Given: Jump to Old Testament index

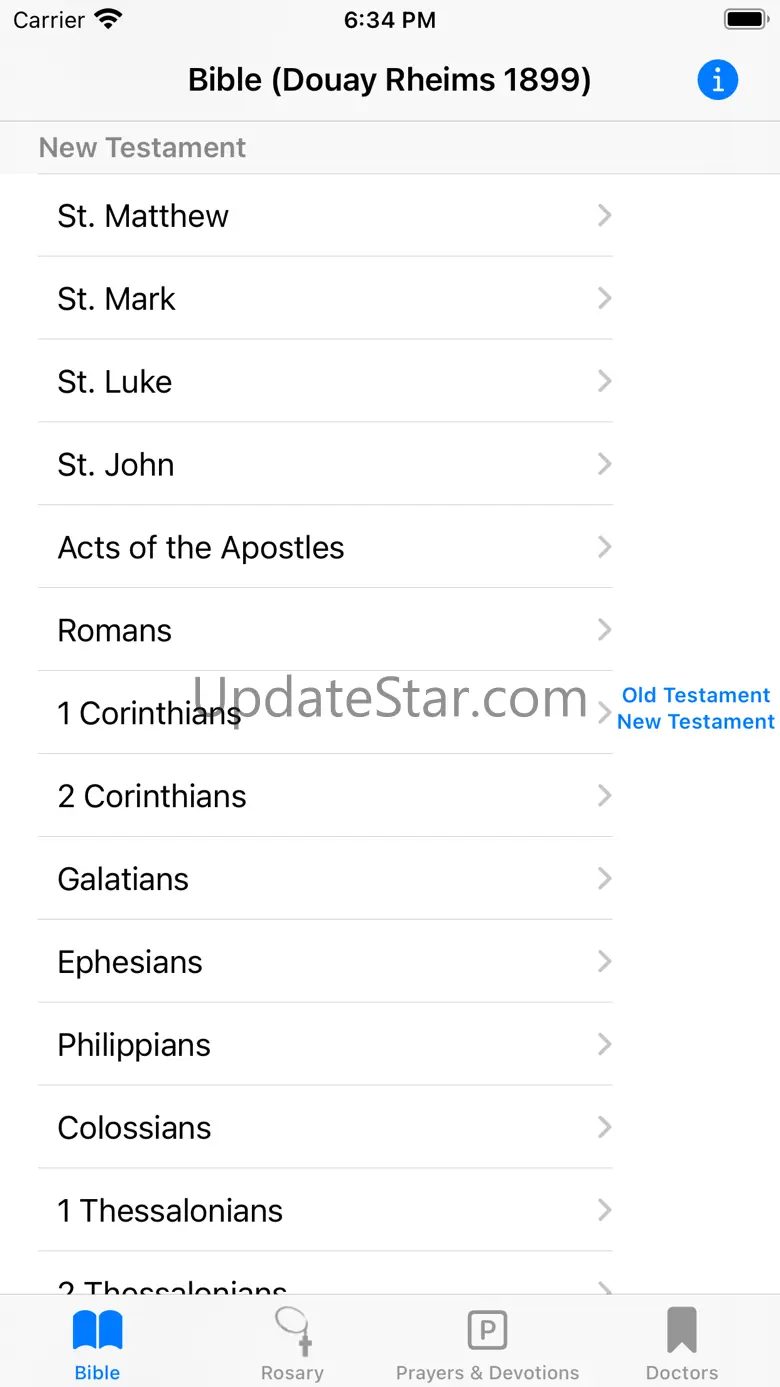Looking at the screenshot, I should [x=696, y=695].
